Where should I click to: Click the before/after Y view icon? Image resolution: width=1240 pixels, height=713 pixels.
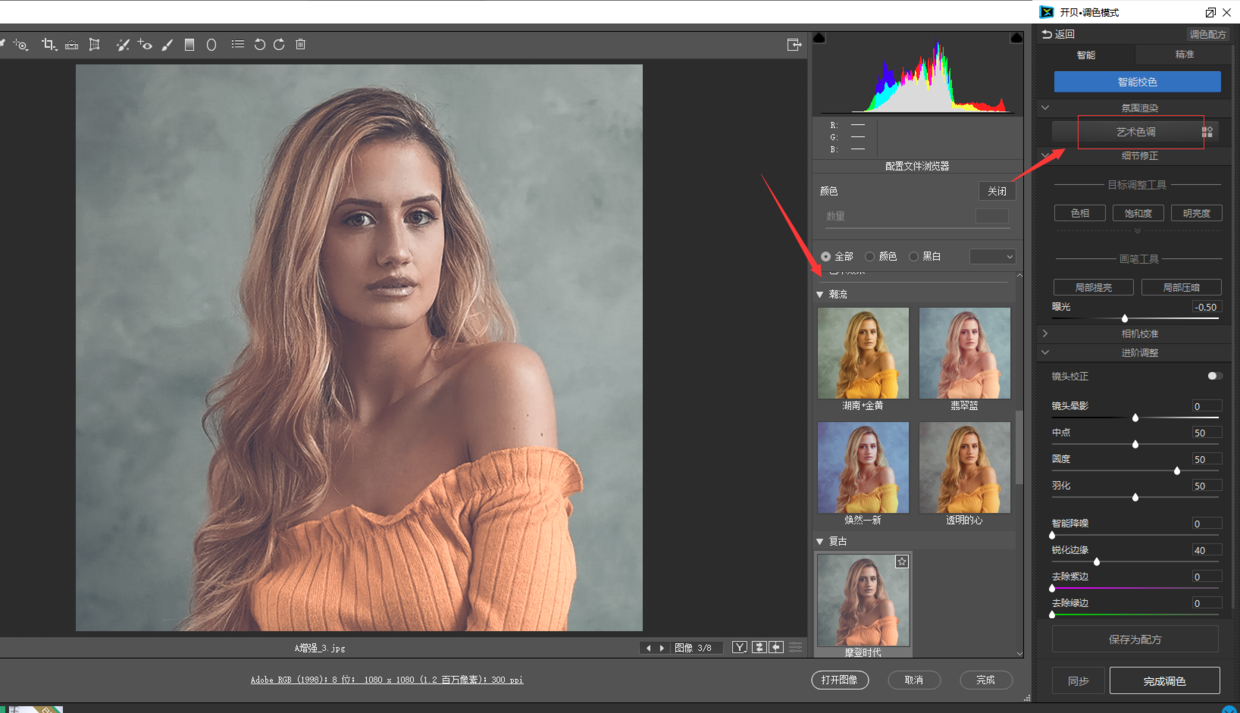739,648
